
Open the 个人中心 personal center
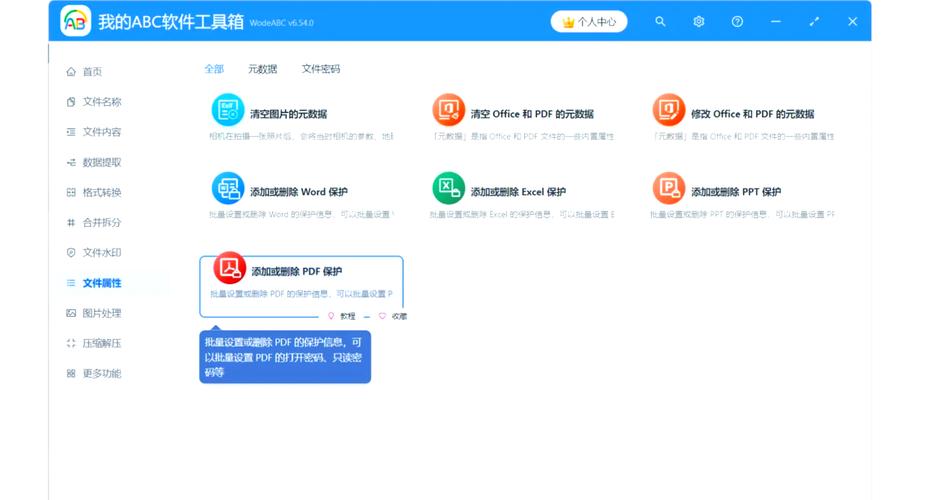point(589,22)
